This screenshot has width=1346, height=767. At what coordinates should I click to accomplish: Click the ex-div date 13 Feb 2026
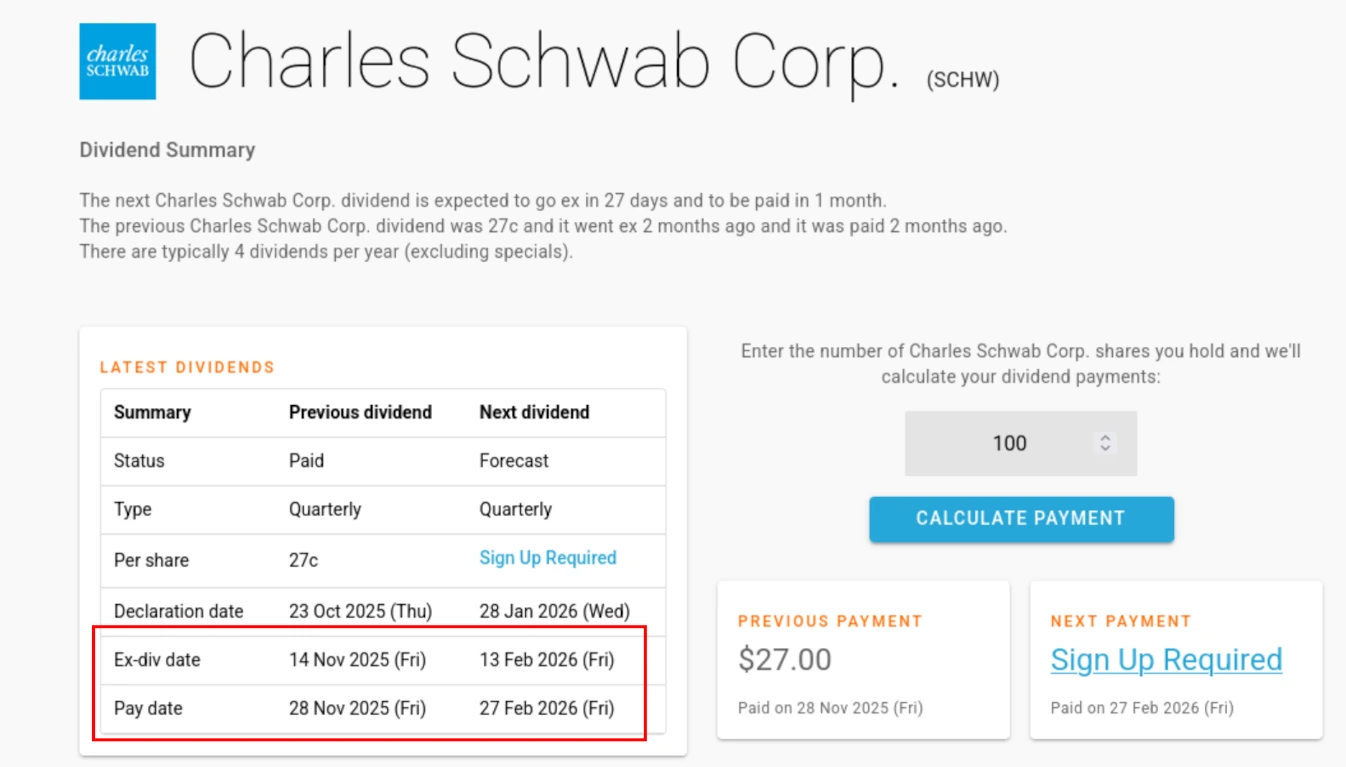pyautogui.click(x=545, y=660)
